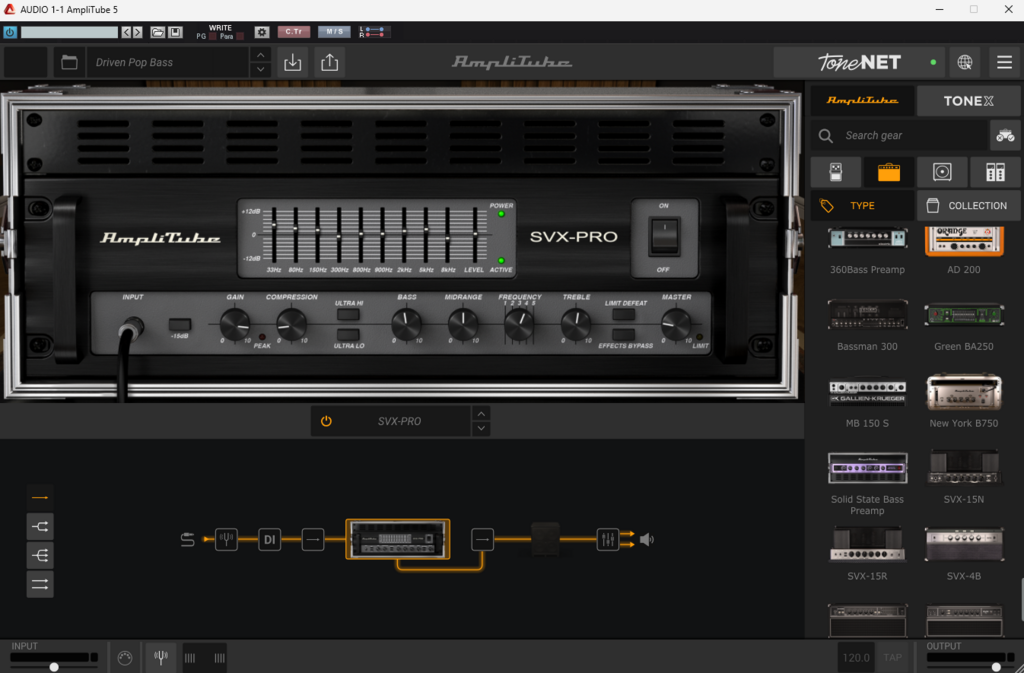Toggle the EFFECTS BYPASS switch

click(x=624, y=335)
